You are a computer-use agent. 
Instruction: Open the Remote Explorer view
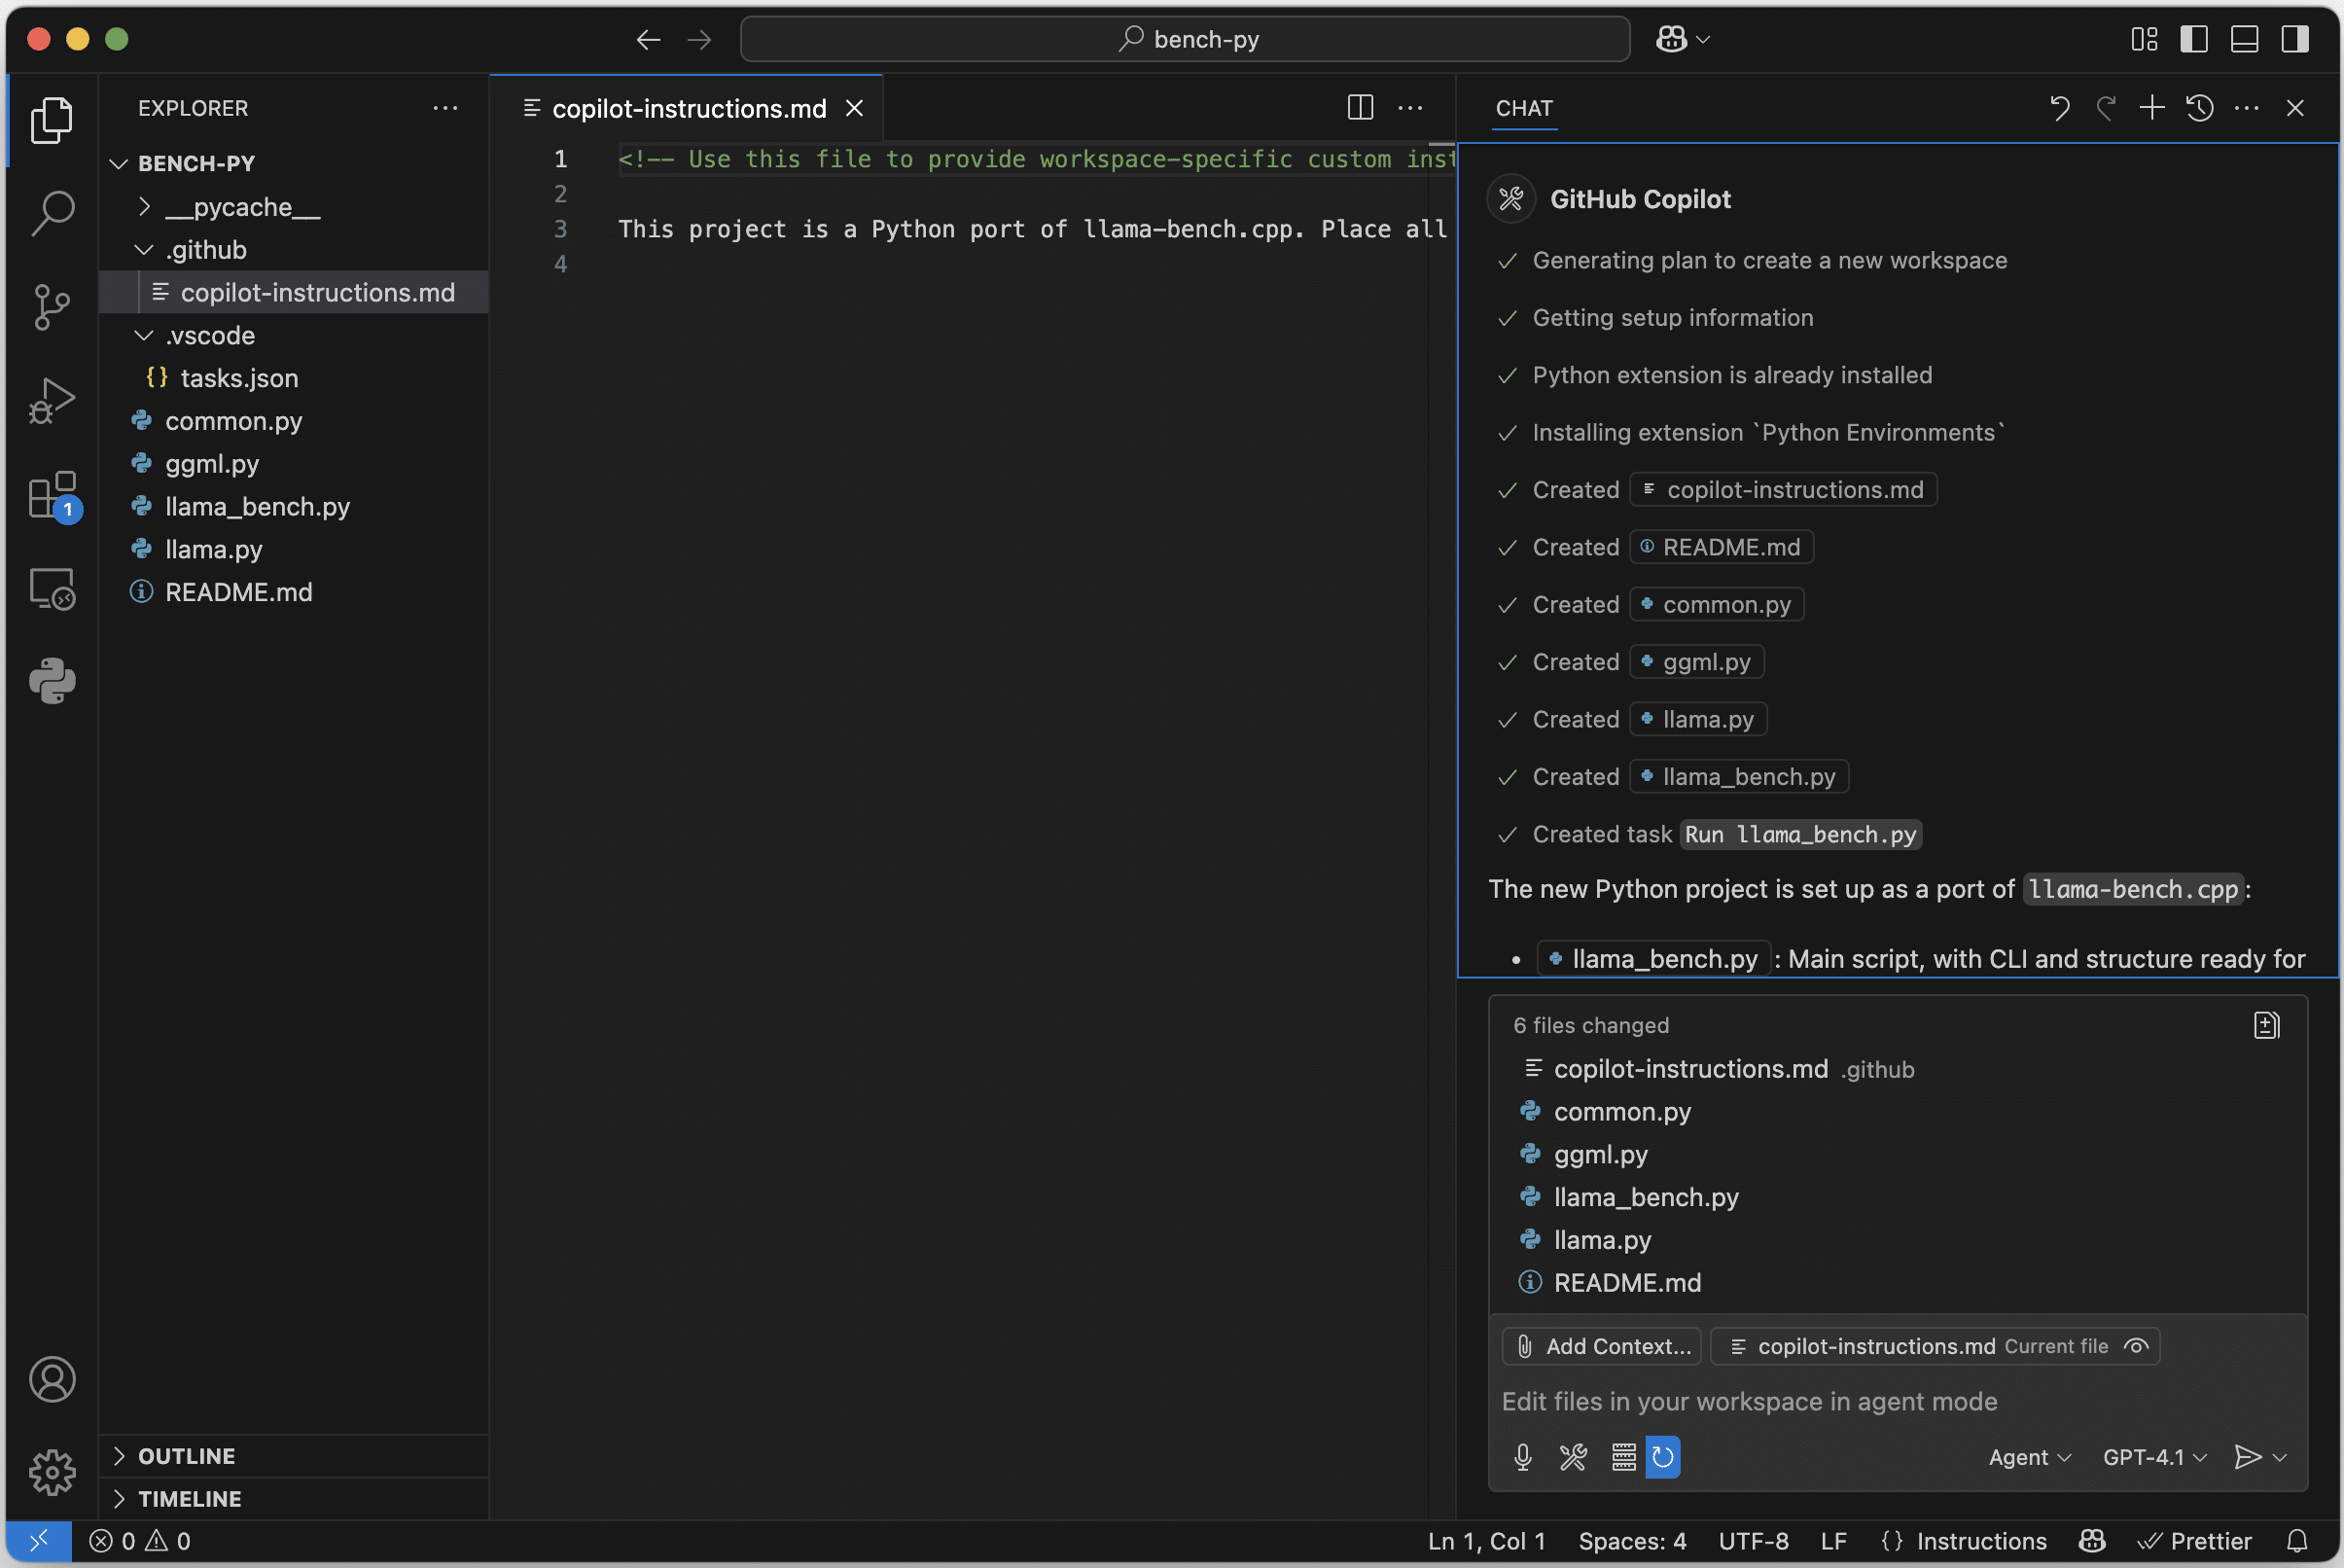point(52,588)
